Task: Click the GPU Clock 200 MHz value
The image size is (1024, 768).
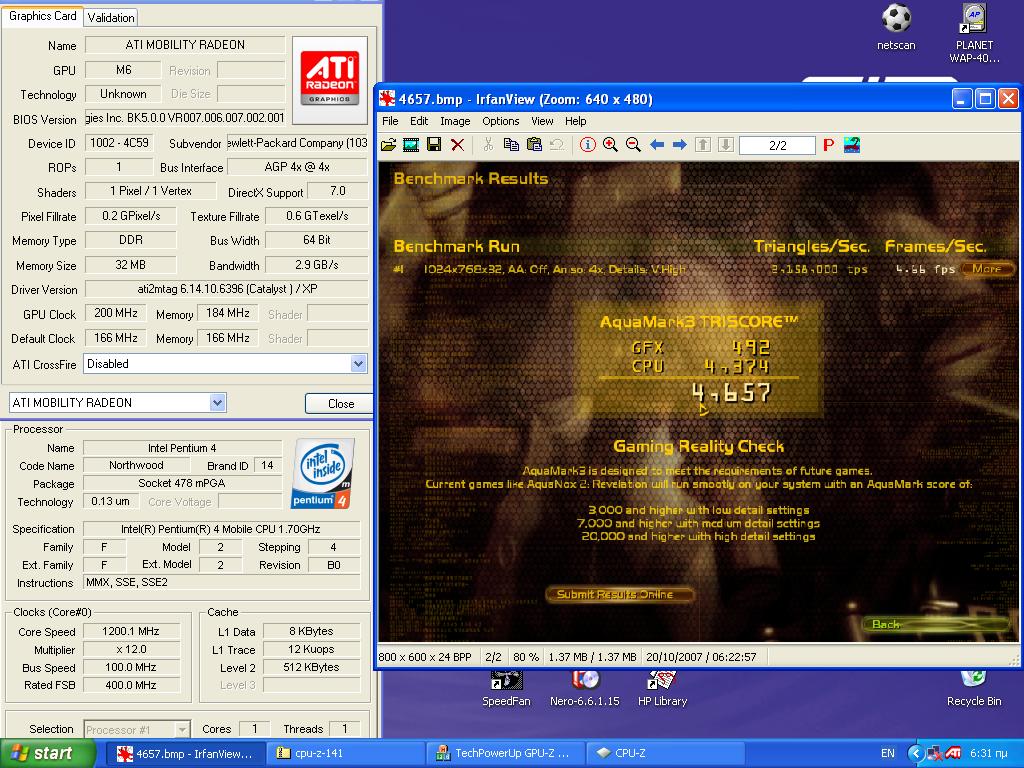Action: (116, 313)
